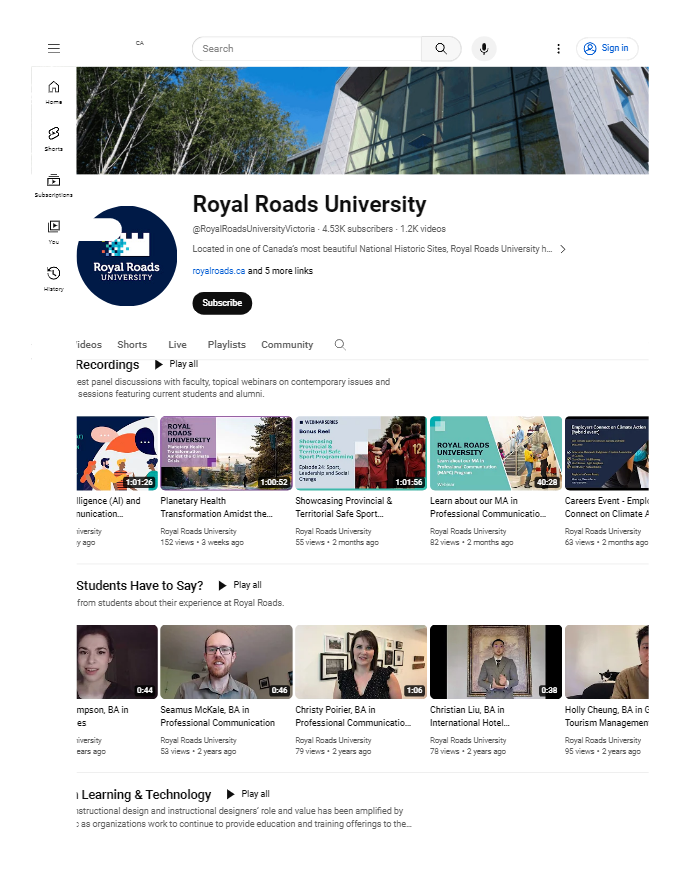Viewport: 680px width, 880px height.
Task: Expand the channel description with the chevron
Action: pyautogui.click(x=563, y=249)
